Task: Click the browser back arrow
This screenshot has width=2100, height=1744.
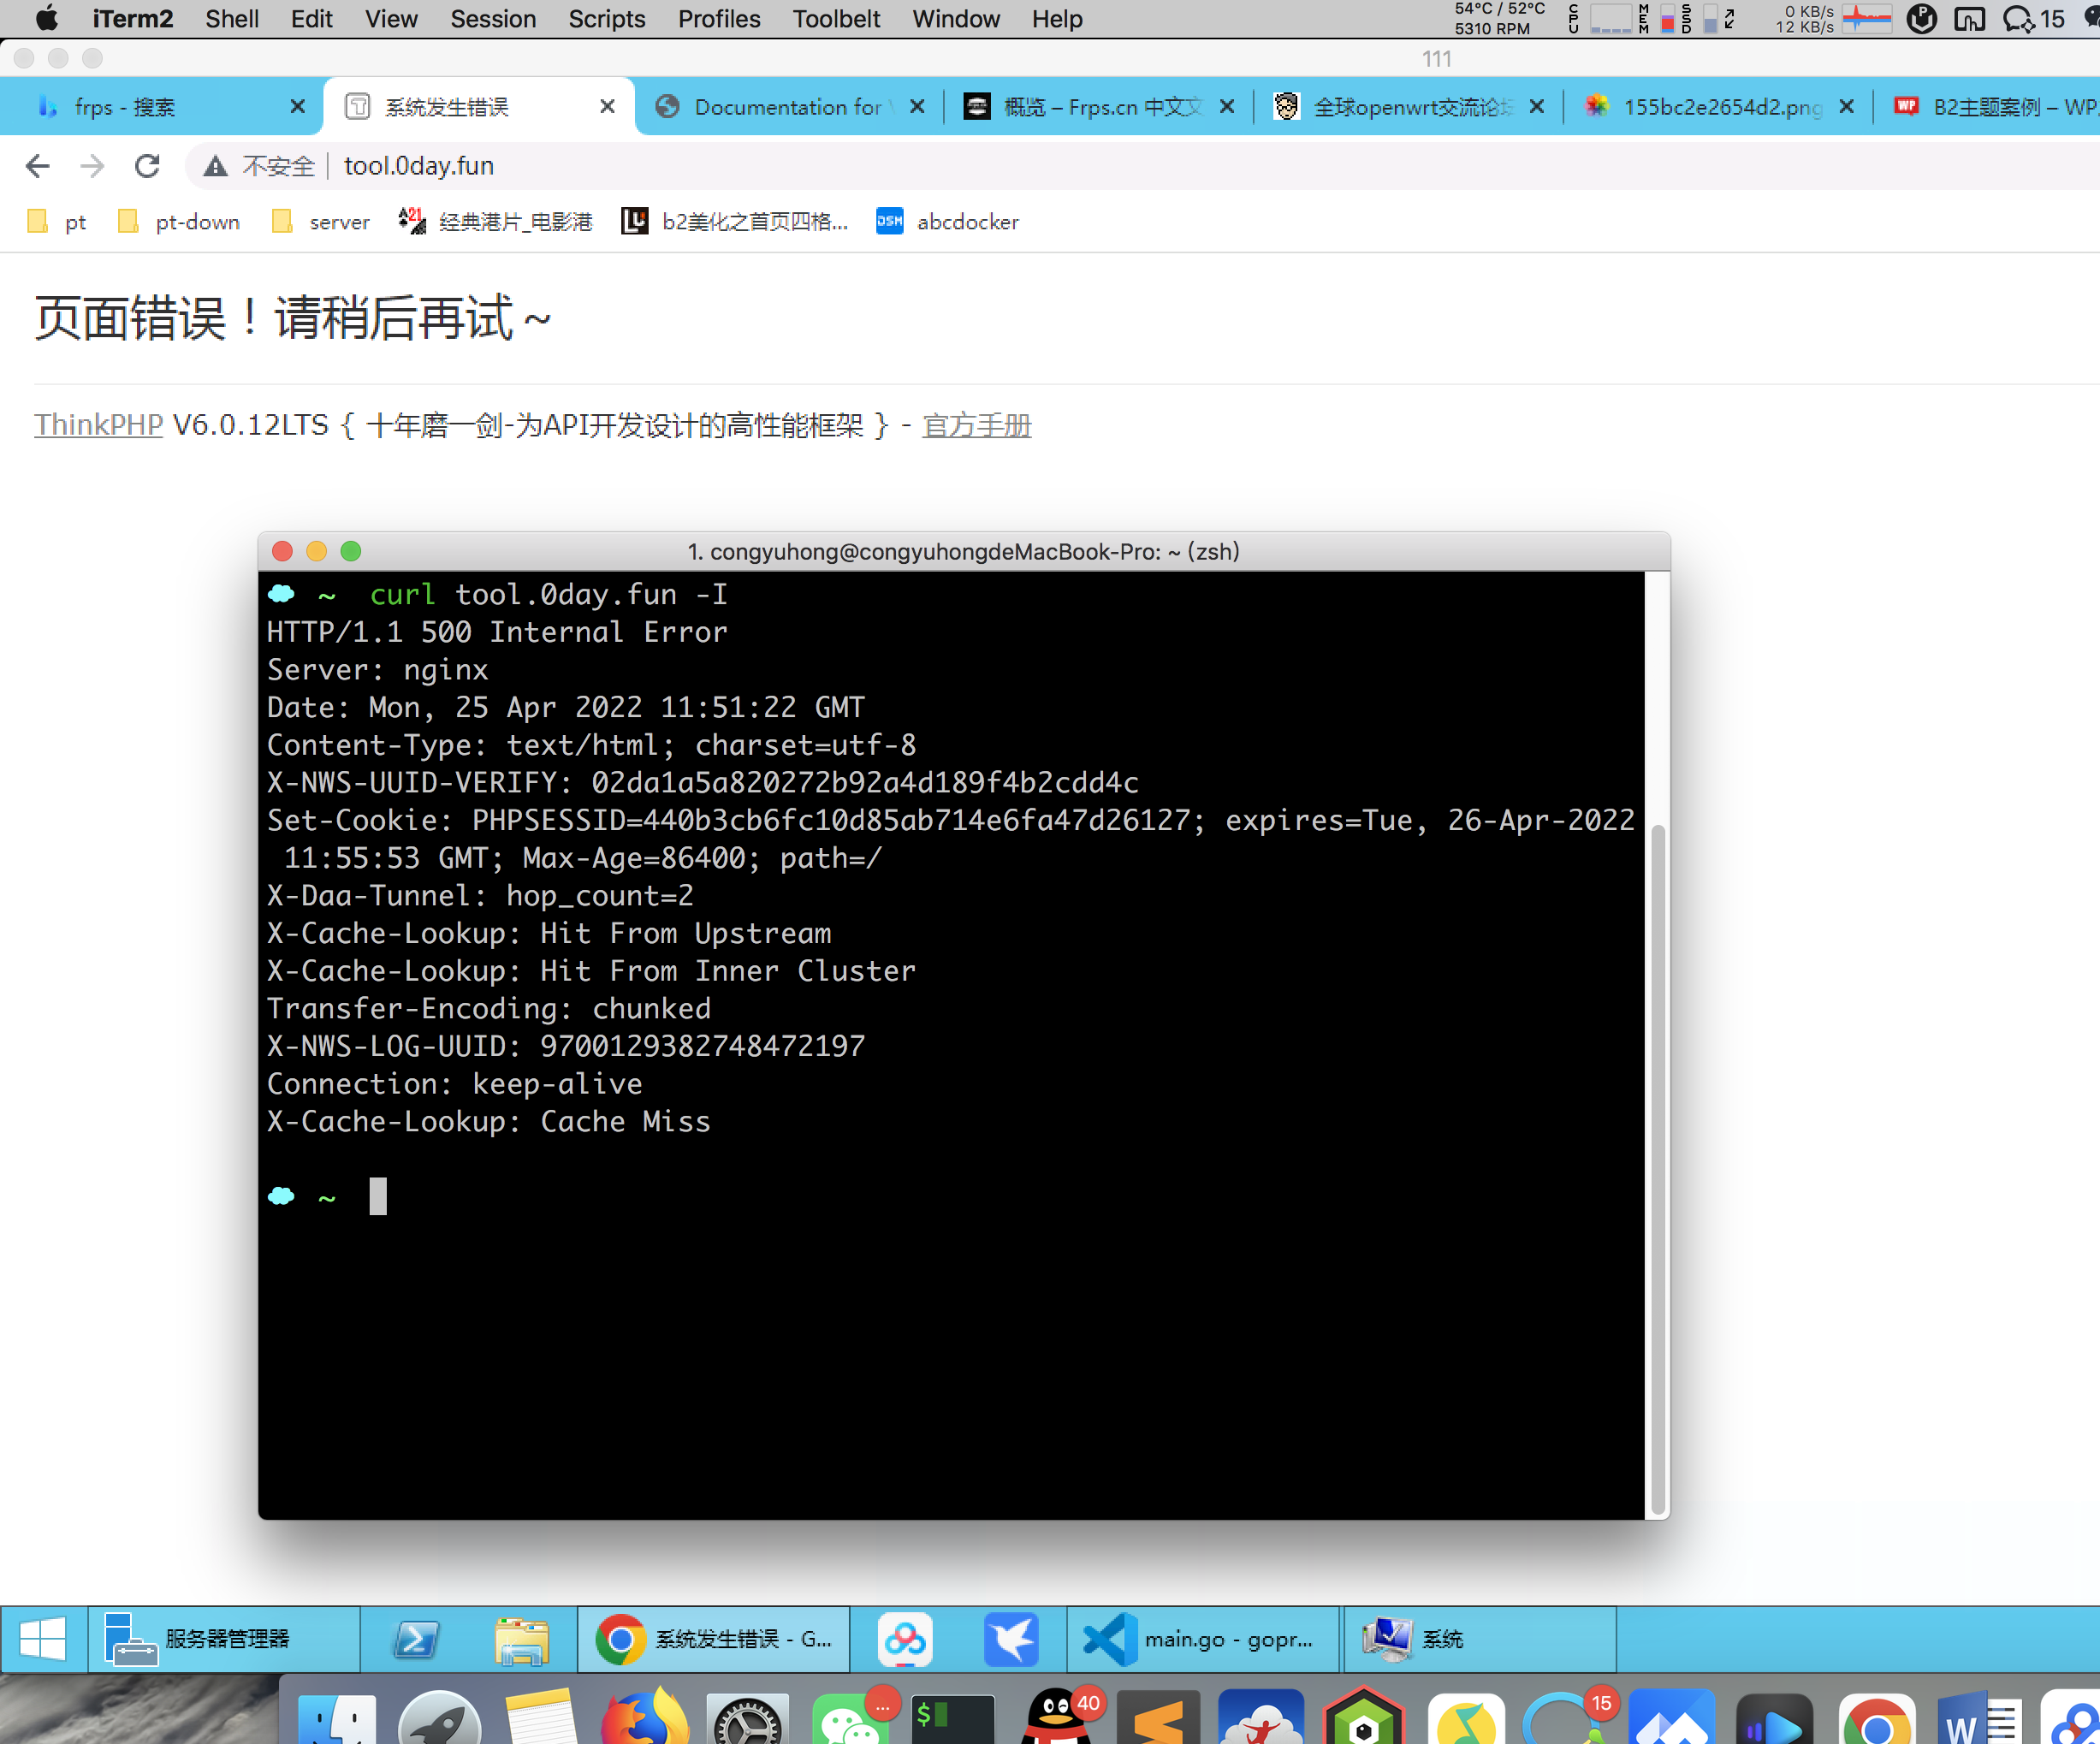Action: pos(38,166)
